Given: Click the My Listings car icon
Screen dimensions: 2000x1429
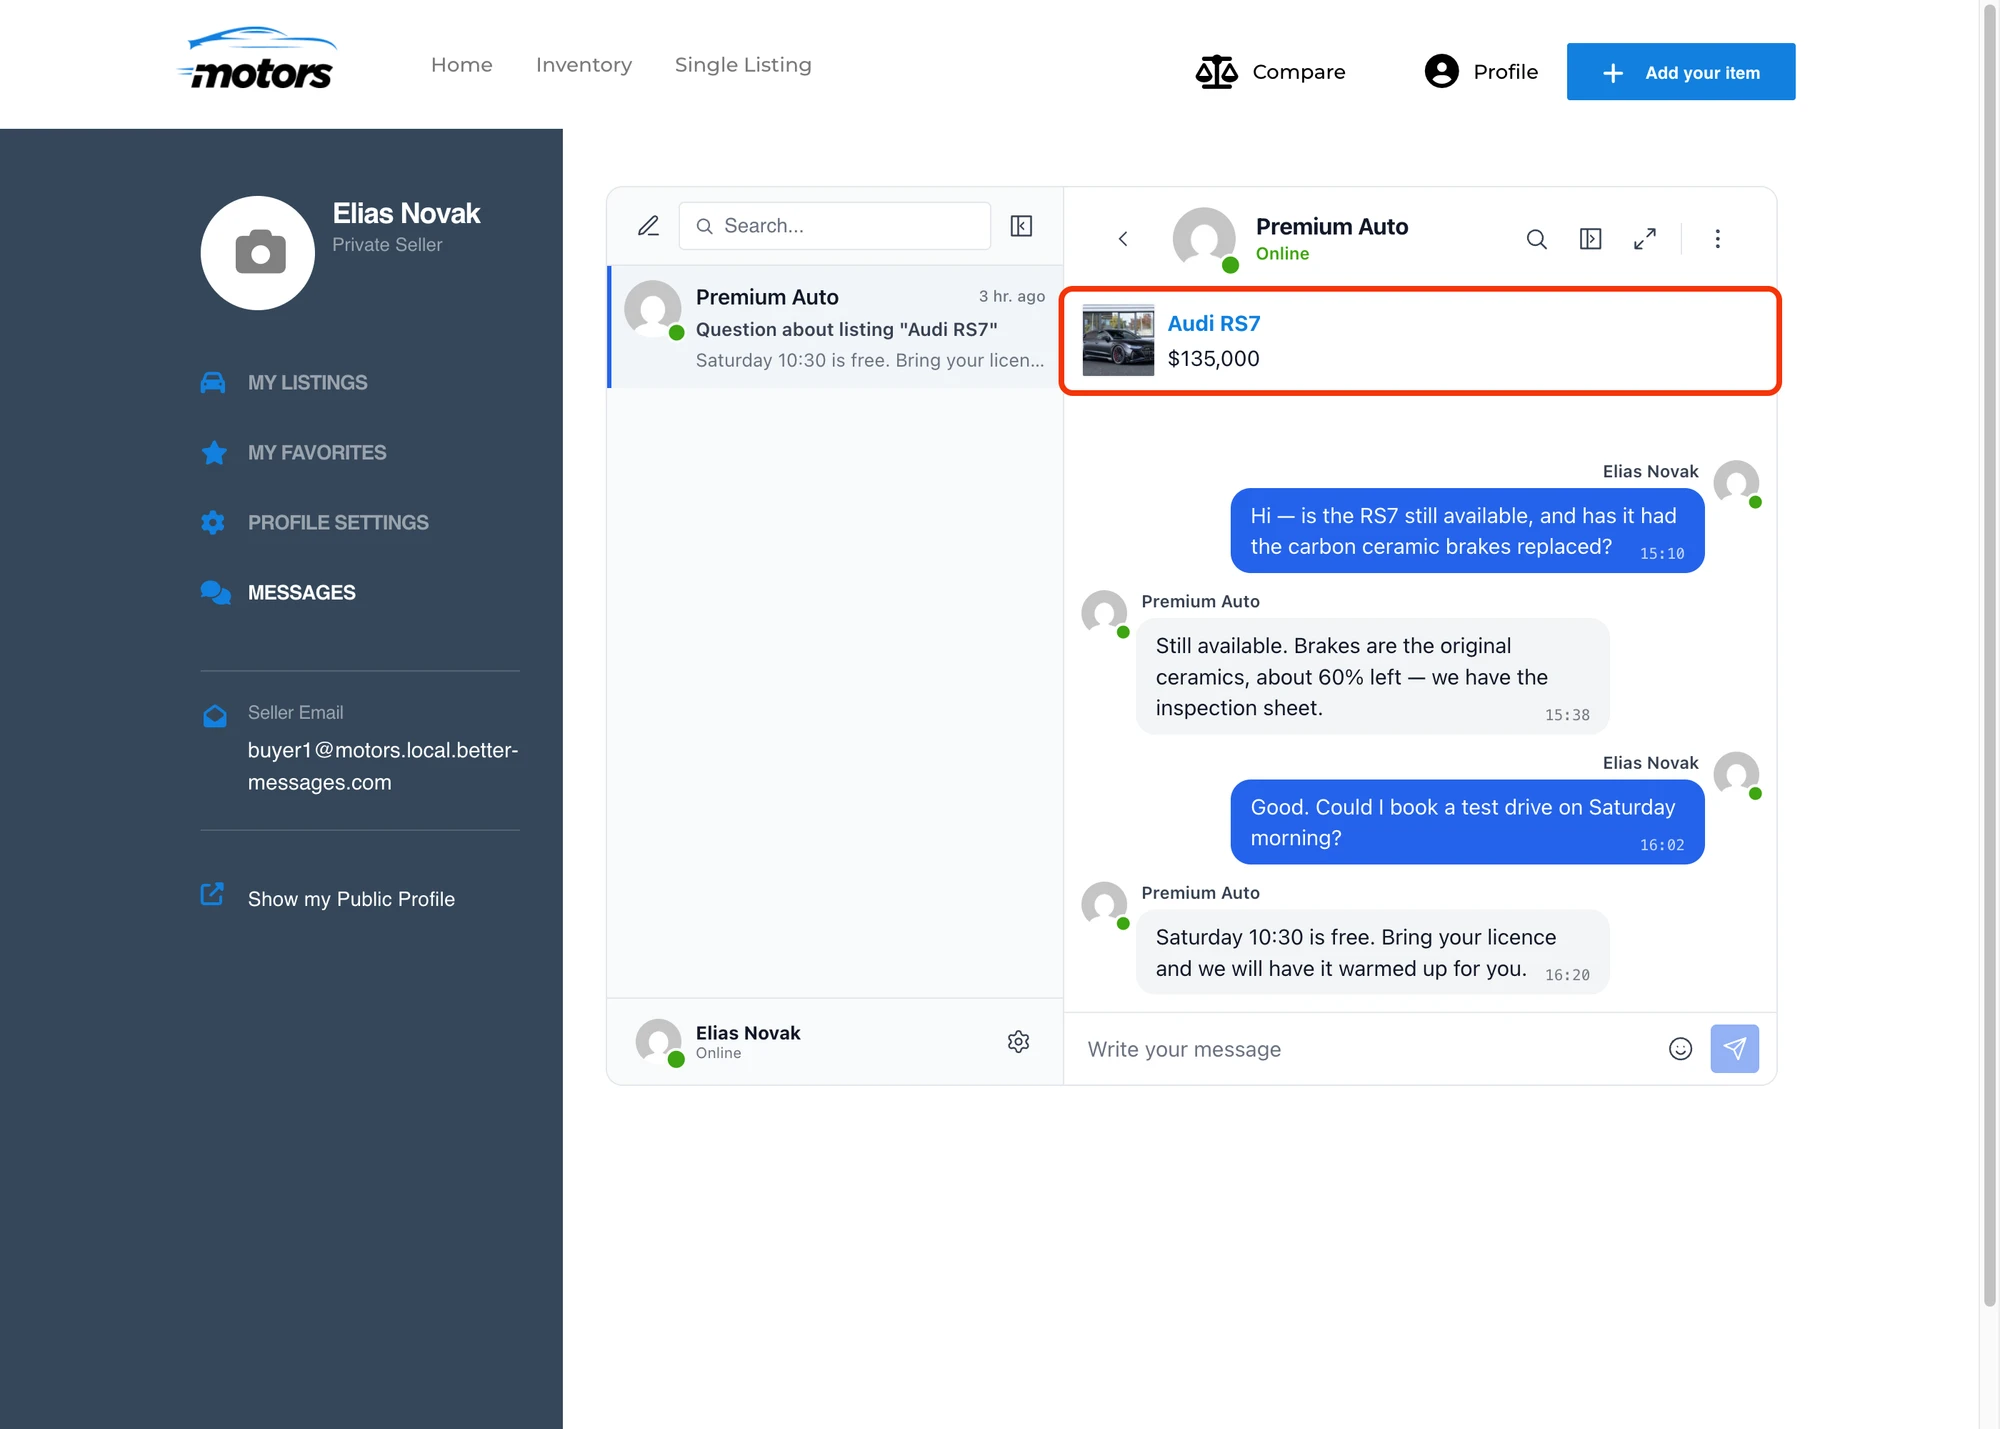Looking at the screenshot, I should (x=213, y=383).
